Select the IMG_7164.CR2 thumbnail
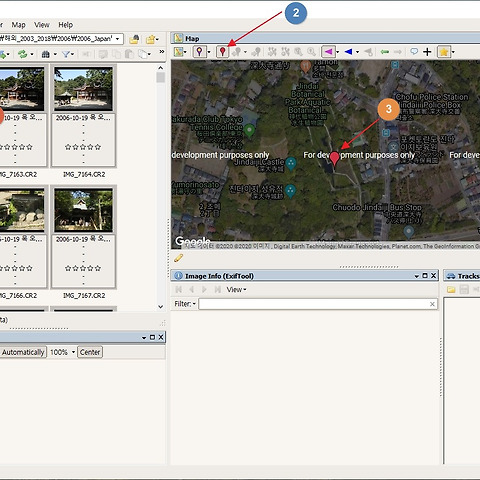 click(x=83, y=89)
